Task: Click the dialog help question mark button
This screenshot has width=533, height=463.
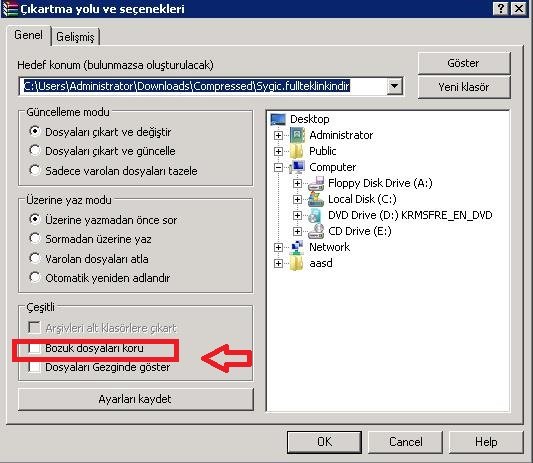Action: pos(501,8)
